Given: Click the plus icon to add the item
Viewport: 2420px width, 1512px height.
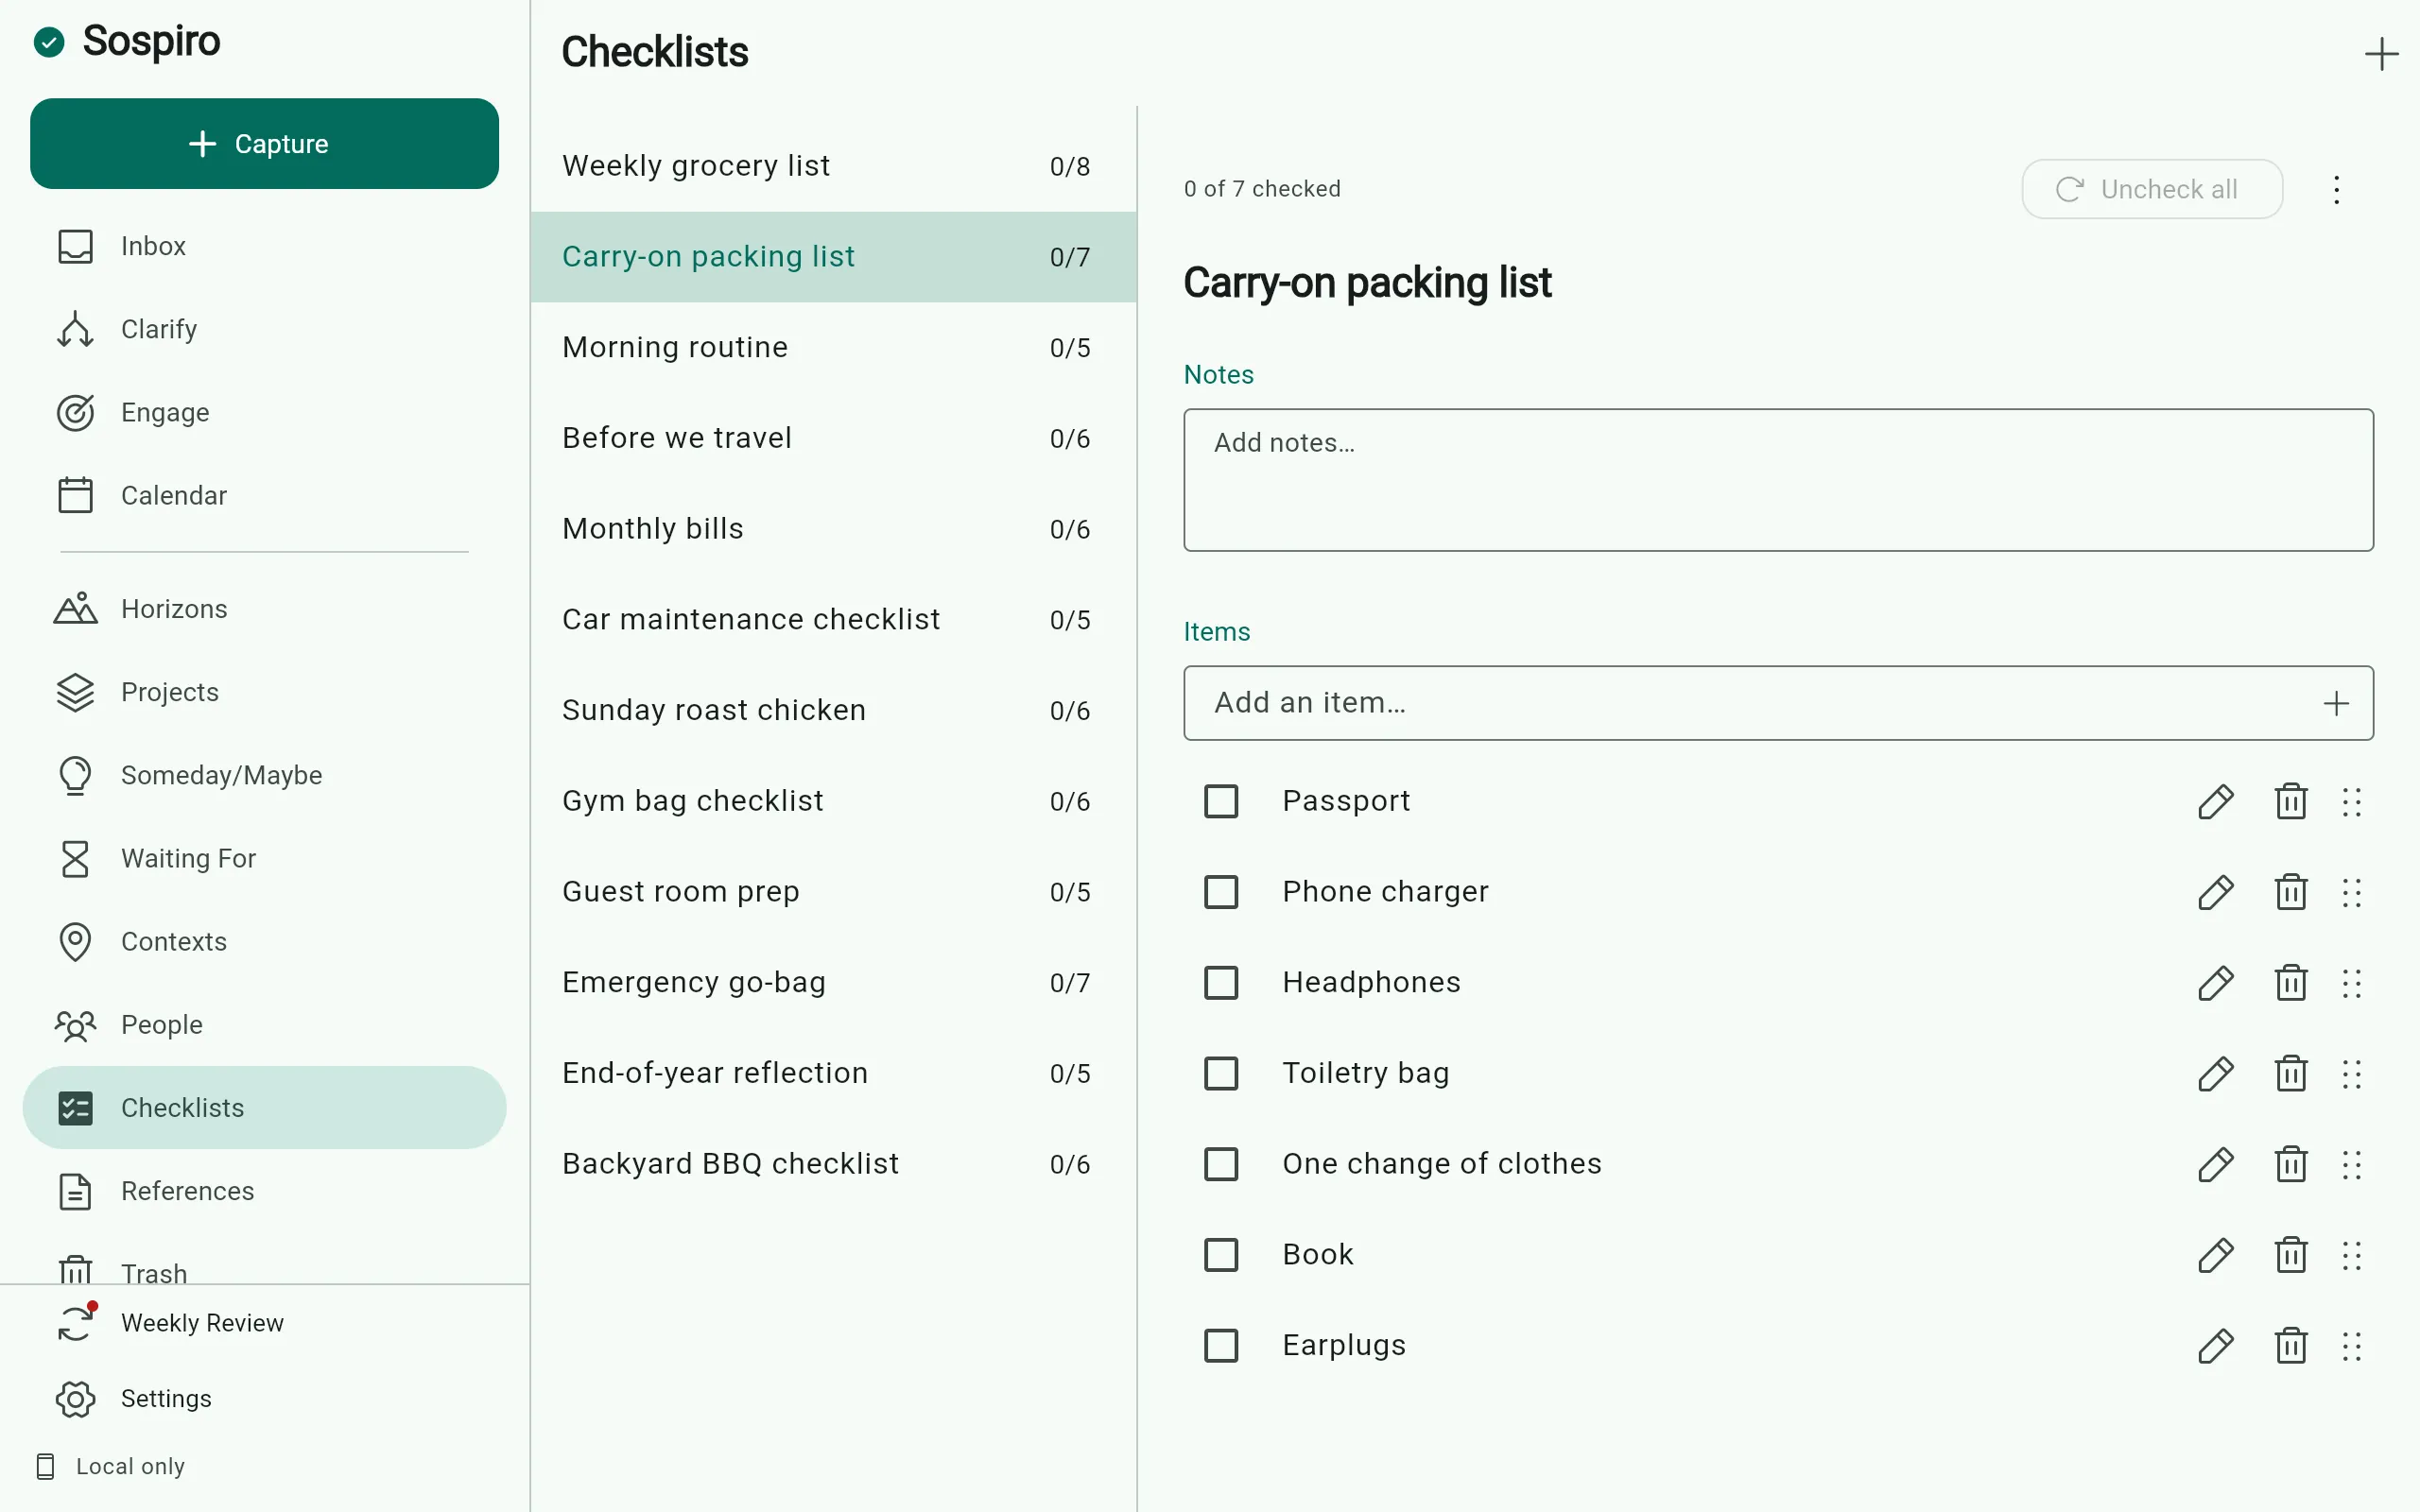Looking at the screenshot, I should click(x=2336, y=703).
